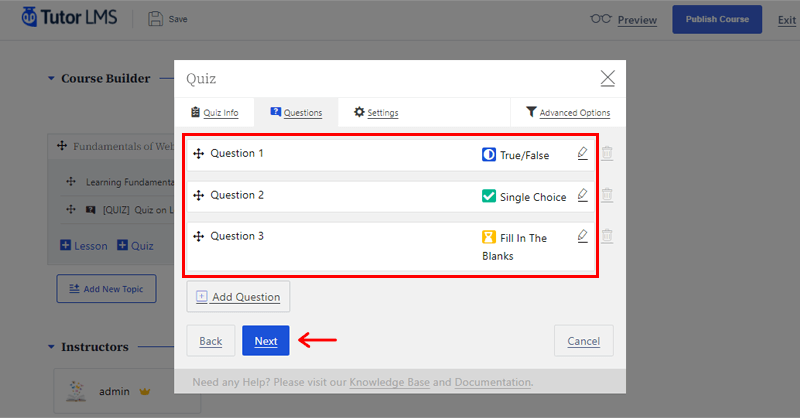This screenshot has width=800, height=418.
Task: Close the Quiz dialog
Action: coord(607,78)
